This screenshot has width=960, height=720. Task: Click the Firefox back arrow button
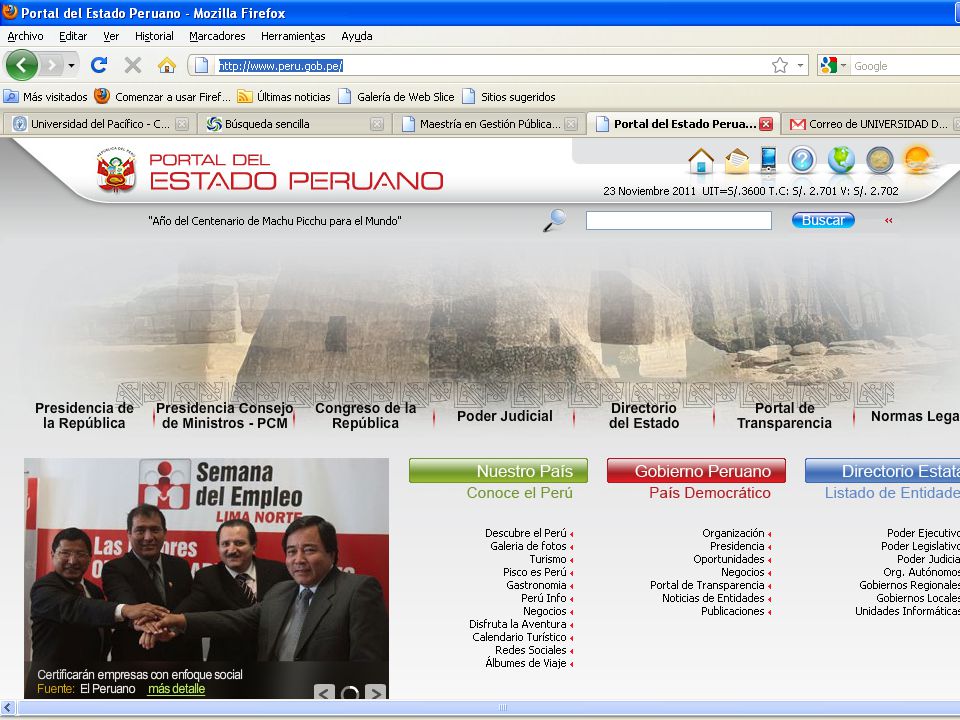coord(21,65)
